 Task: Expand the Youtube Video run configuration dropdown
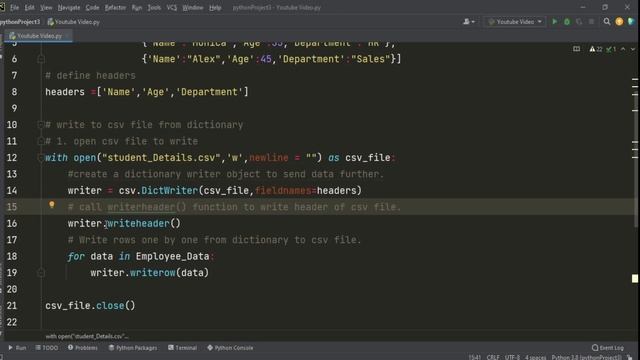pyautogui.click(x=540, y=22)
